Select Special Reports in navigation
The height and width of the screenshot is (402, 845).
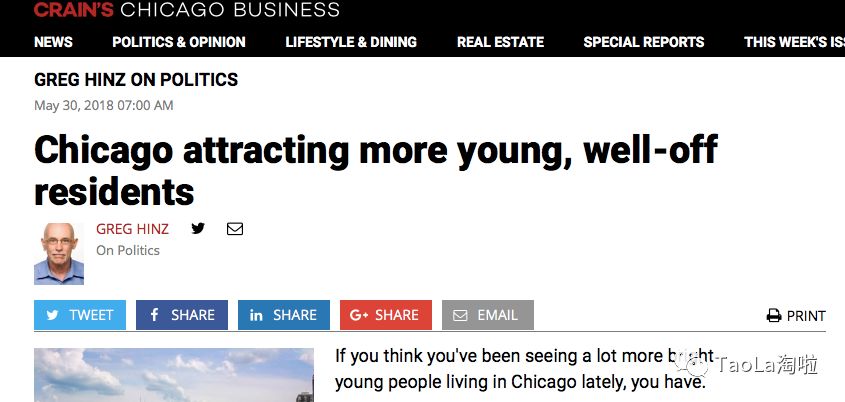tap(644, 42)
